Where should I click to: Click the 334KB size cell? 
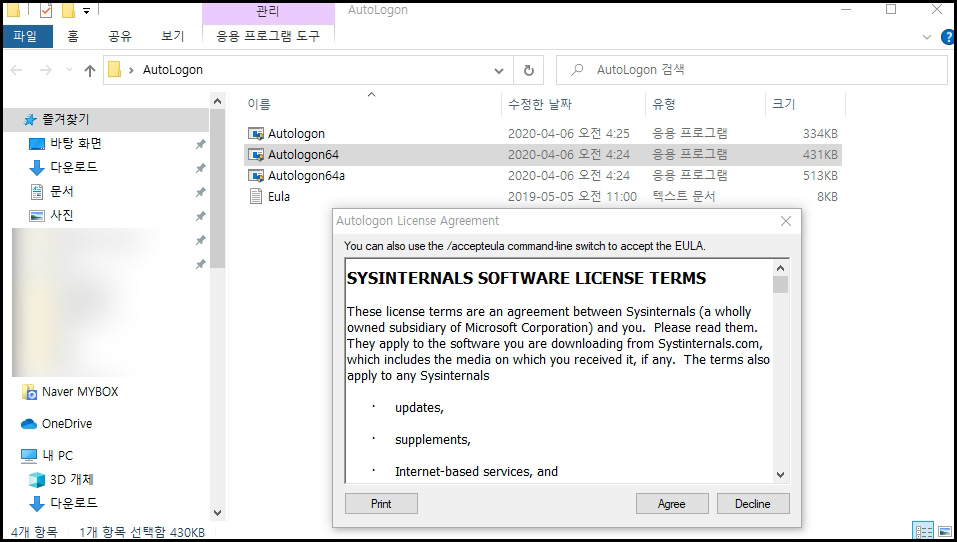pos(820,134)
